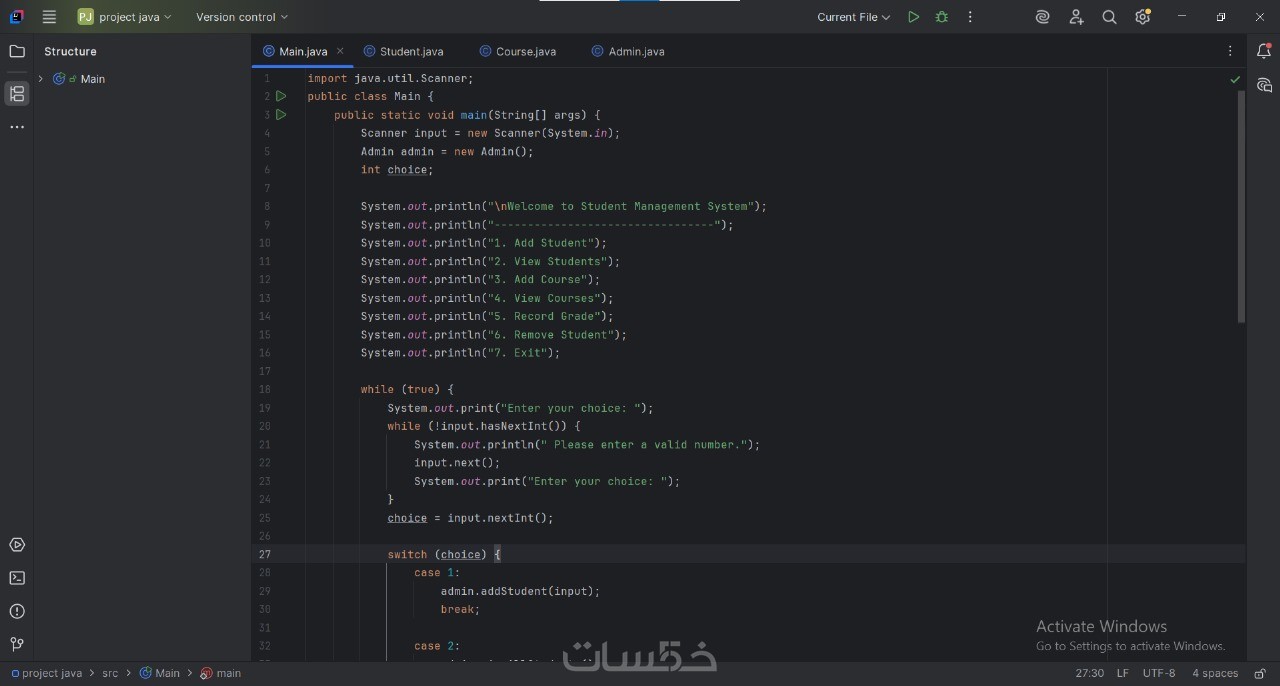
Task: Switch to the Main.java tab
Action: coord(303,51)
